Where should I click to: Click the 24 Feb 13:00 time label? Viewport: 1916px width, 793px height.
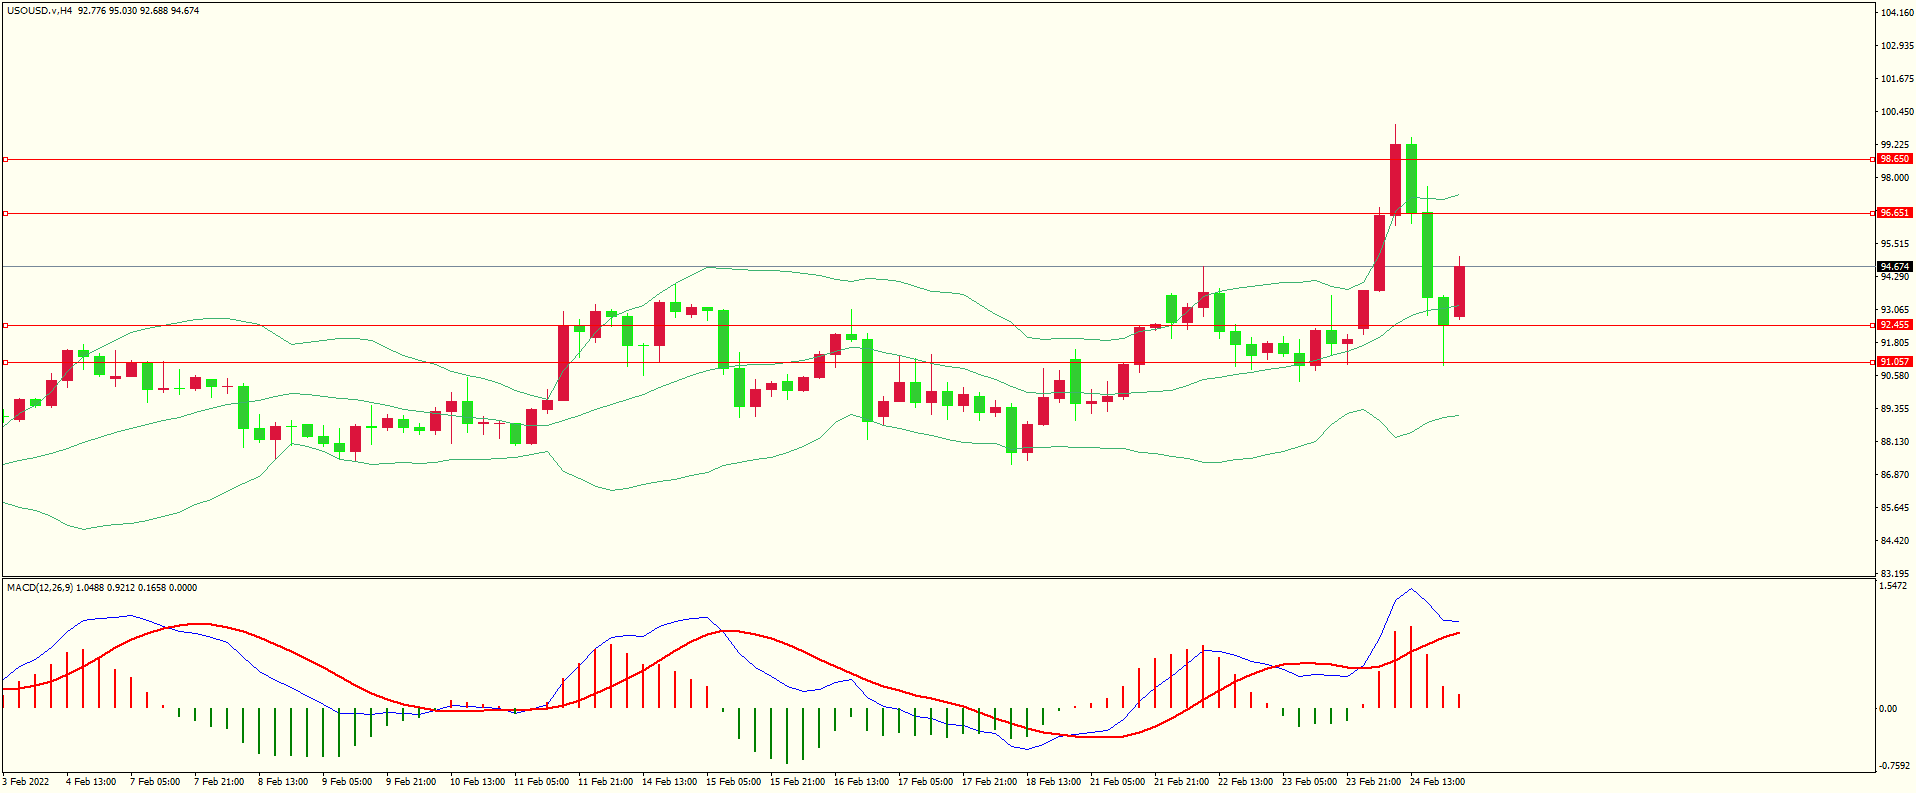pos(1437,782)
